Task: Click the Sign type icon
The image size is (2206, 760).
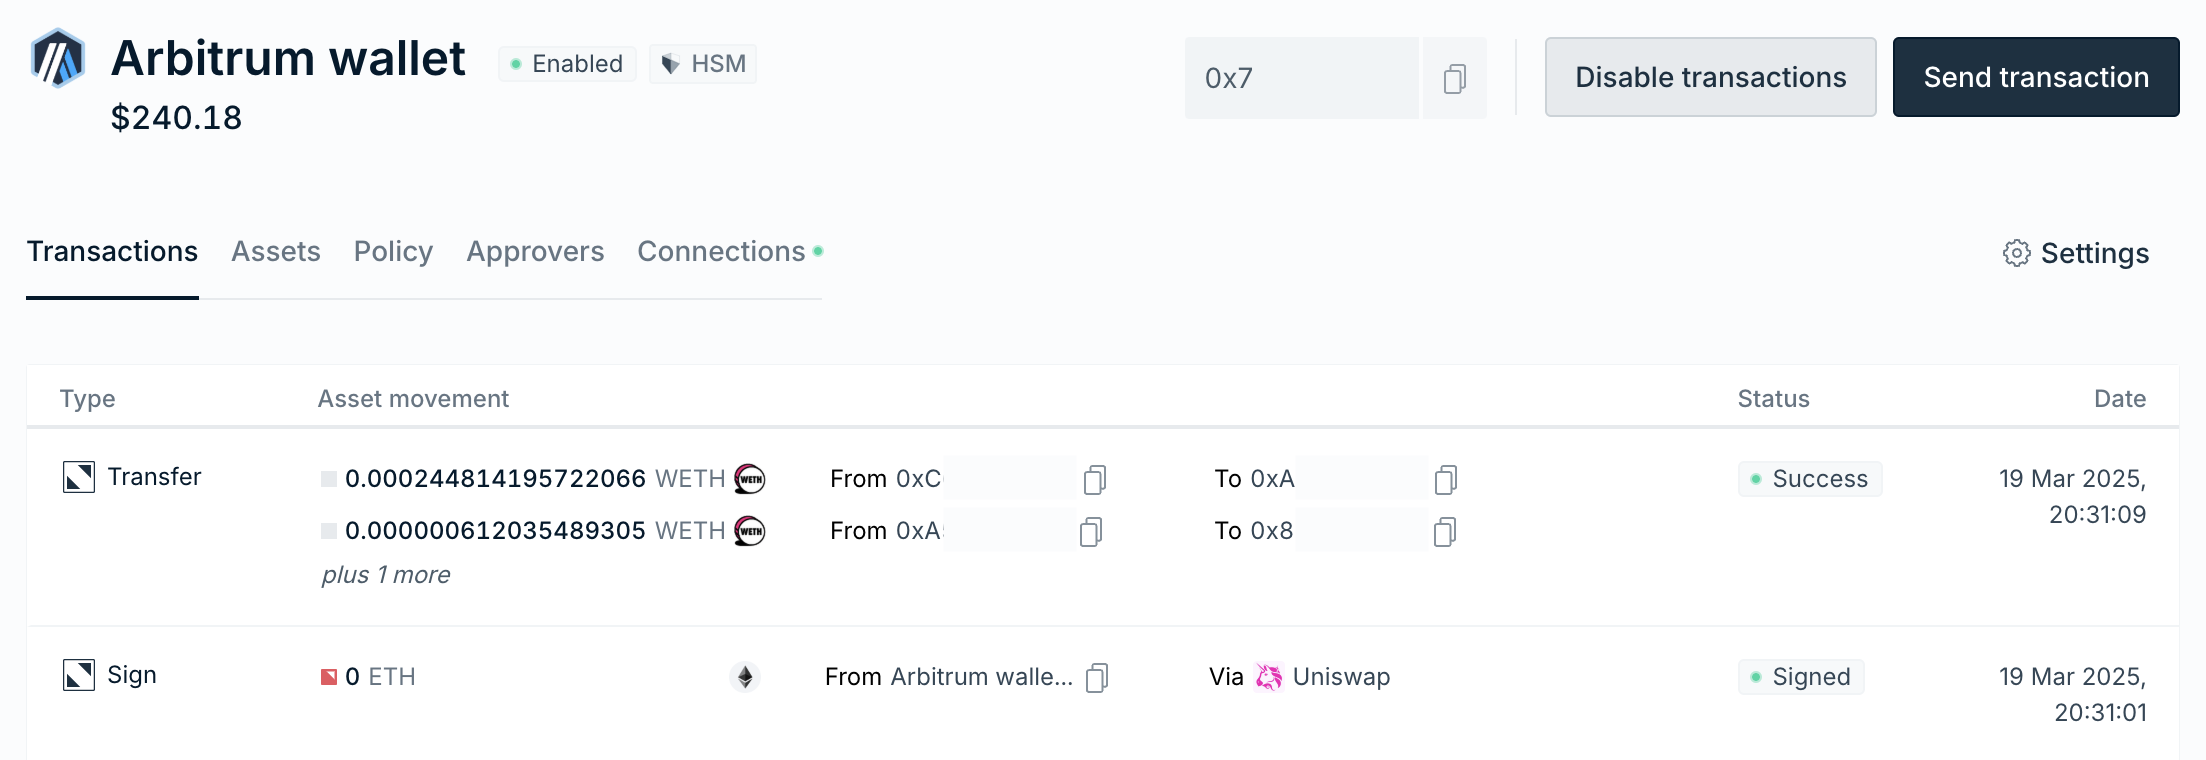Action: click(x=79, y=675)
